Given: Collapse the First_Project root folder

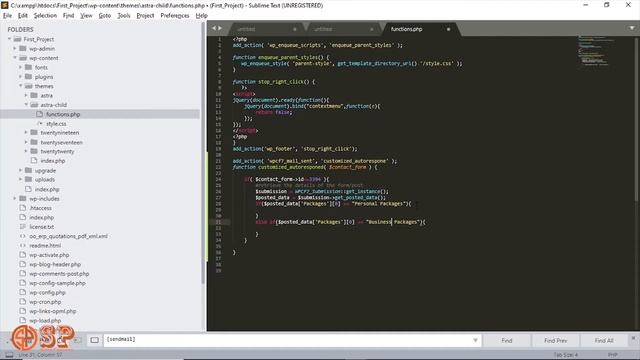Looking at the screenshot, I should [9, 39].
